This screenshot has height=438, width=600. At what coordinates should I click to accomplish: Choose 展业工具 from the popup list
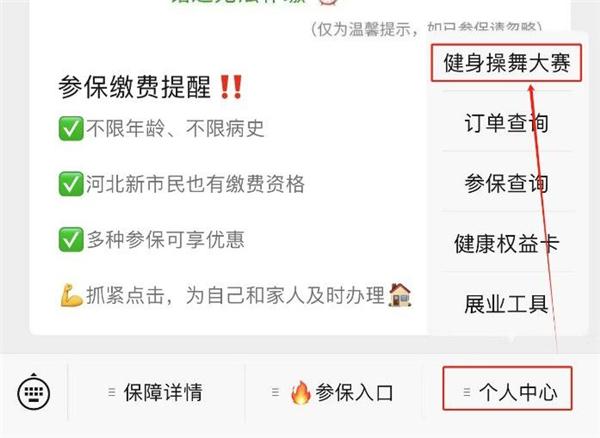tap(507, 304)
